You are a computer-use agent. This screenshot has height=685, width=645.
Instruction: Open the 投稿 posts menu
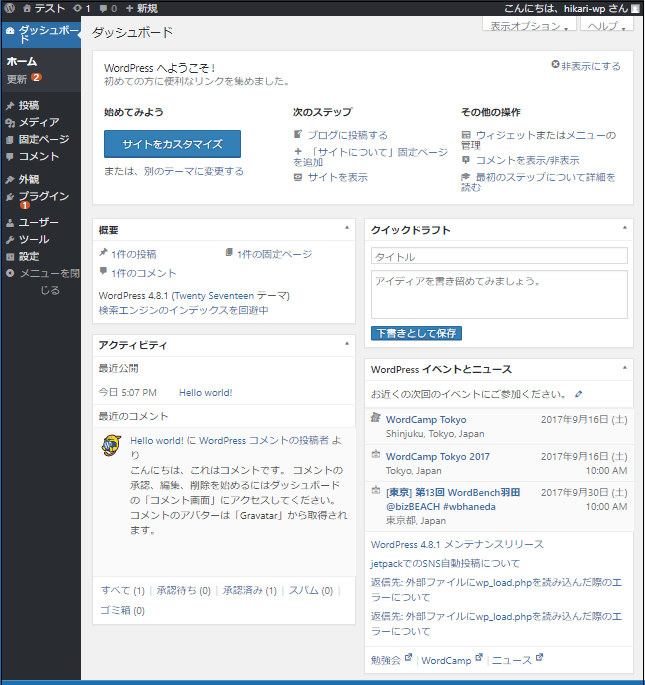(x=29, y=105)
